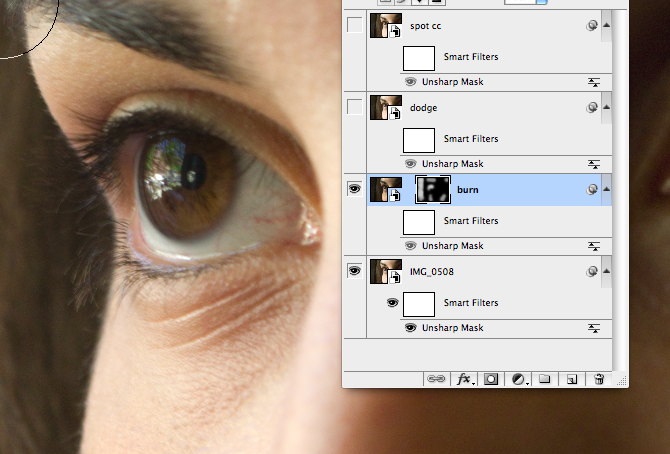Screen dimensions: 670x454
Task: Collapse smart filters on dodge layer
Action: (x=606, y=107)
